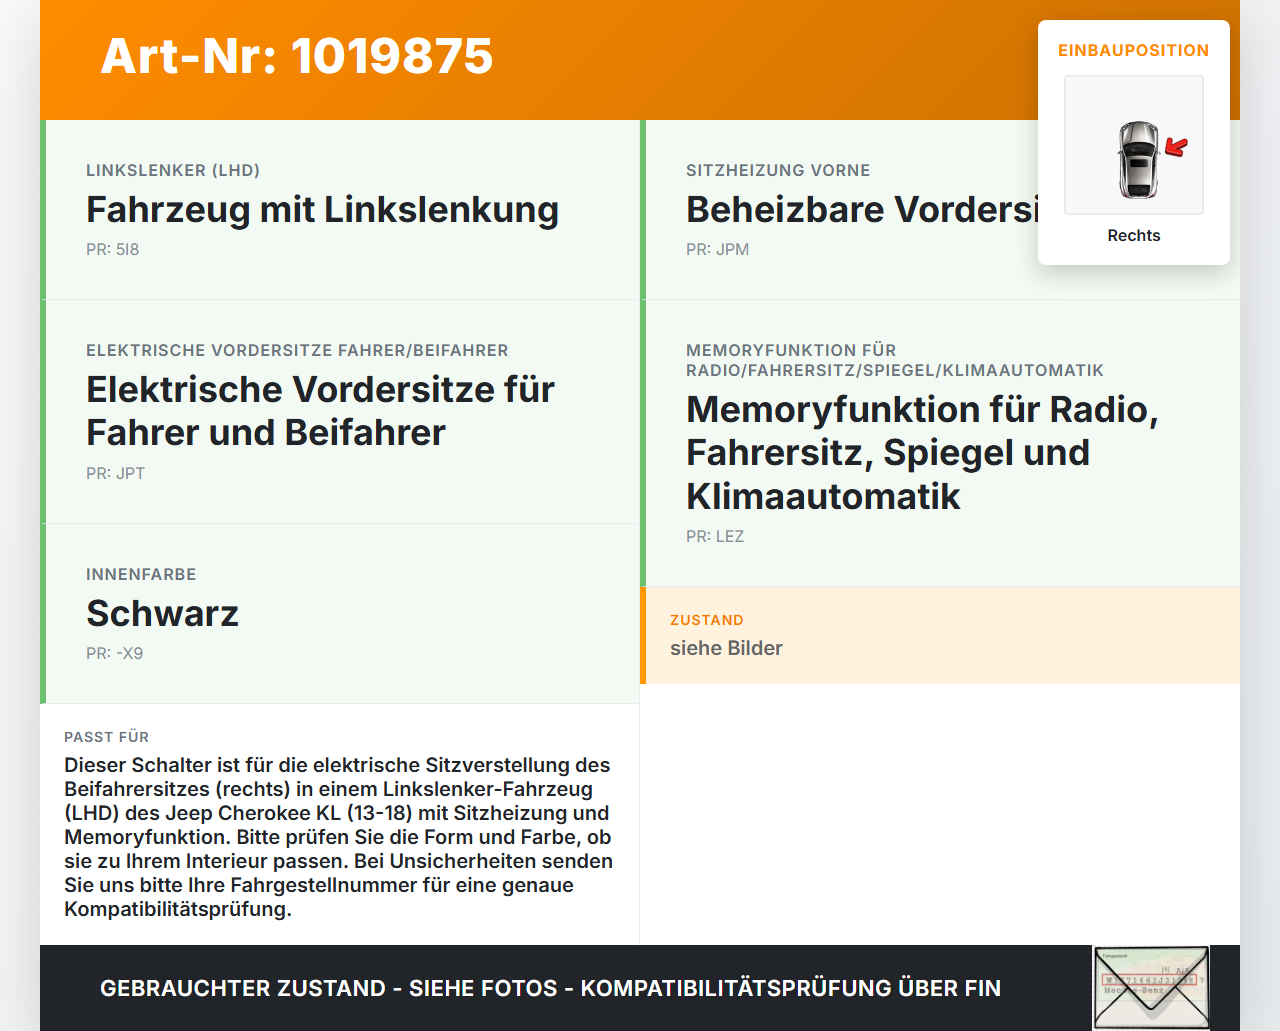The image size is (1280, 1031).
Task: Click the red arrow pointing at passenger seat
Action: (1174, 146)
